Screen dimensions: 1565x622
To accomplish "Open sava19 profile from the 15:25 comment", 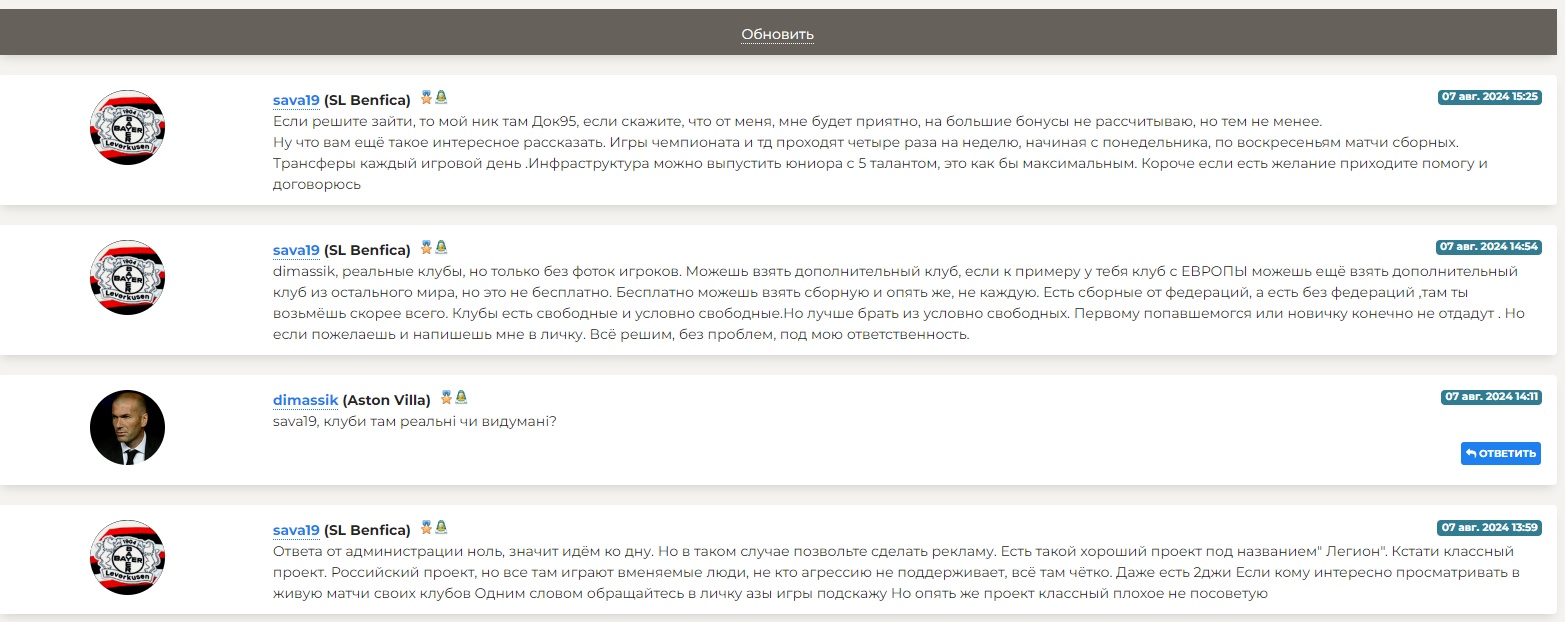I will [296, 100].
